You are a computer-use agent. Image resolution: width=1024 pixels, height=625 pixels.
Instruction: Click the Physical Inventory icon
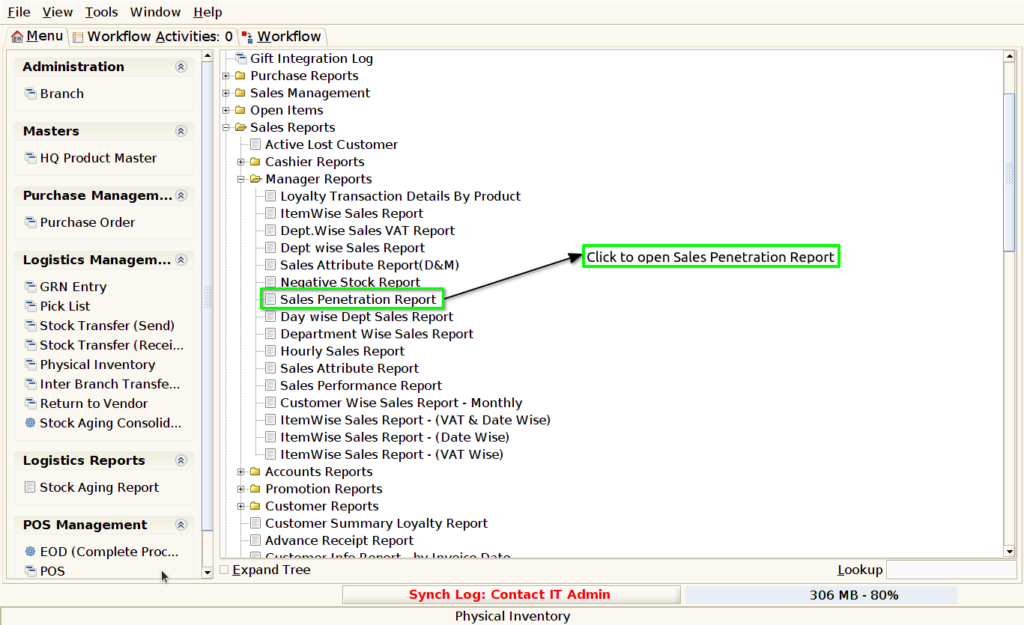pos(30,364)
